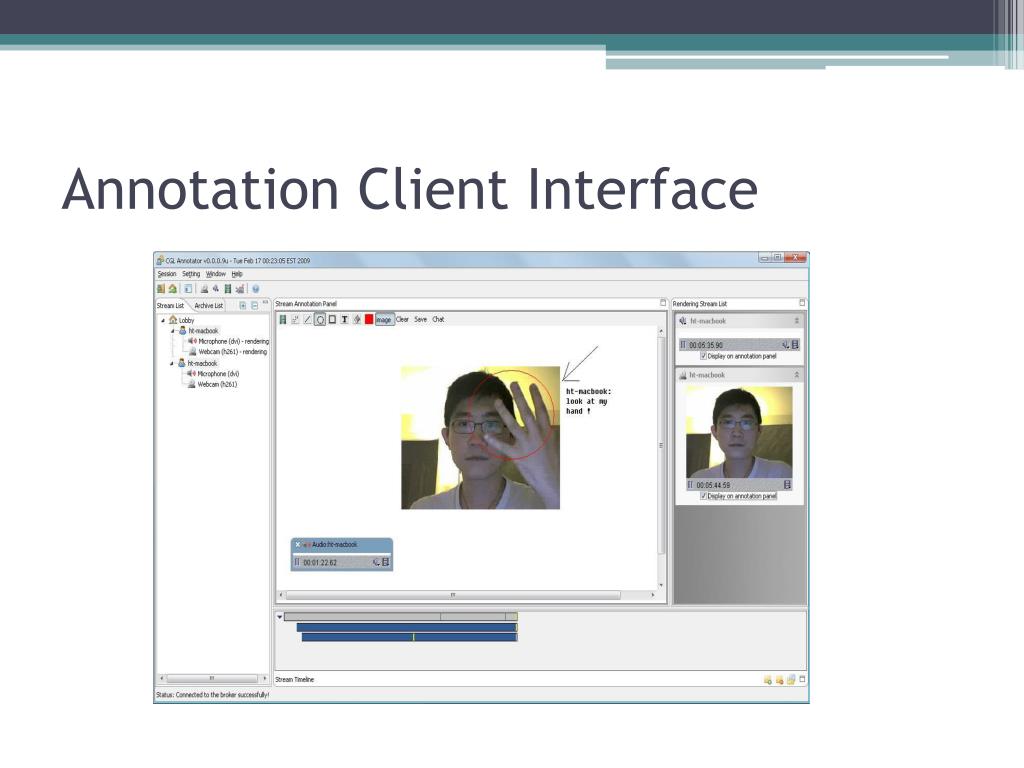The height and width of the screenshot is (768, 1024).
Task: Click the horizontal scrollbar under the stream tree
Action: pos(212,679)
